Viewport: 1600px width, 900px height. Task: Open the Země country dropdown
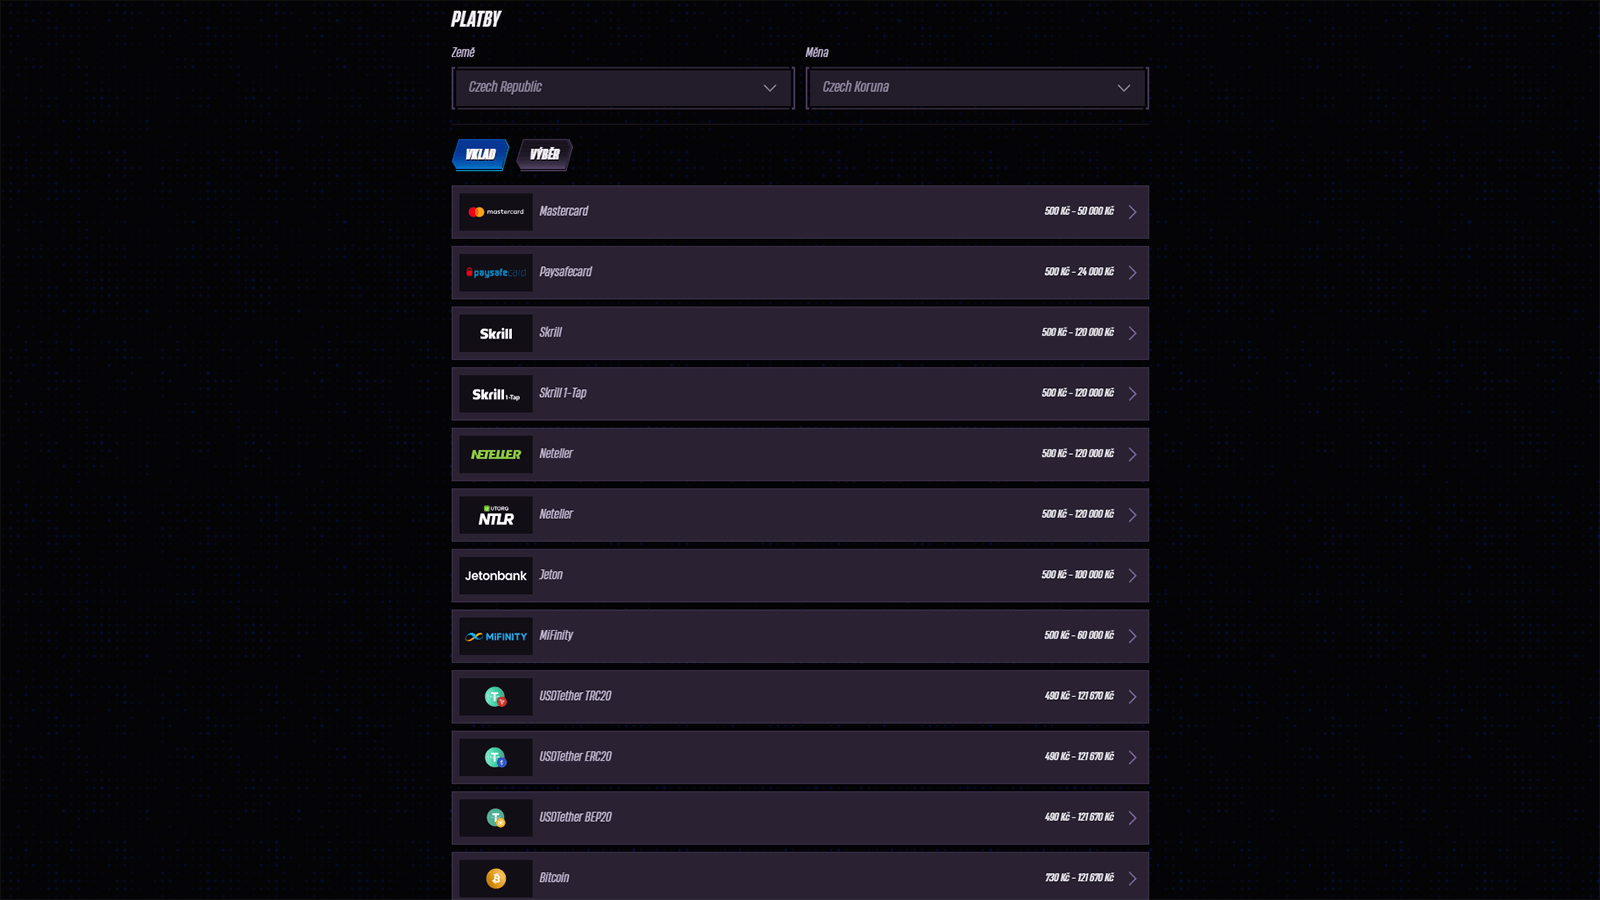623,88
